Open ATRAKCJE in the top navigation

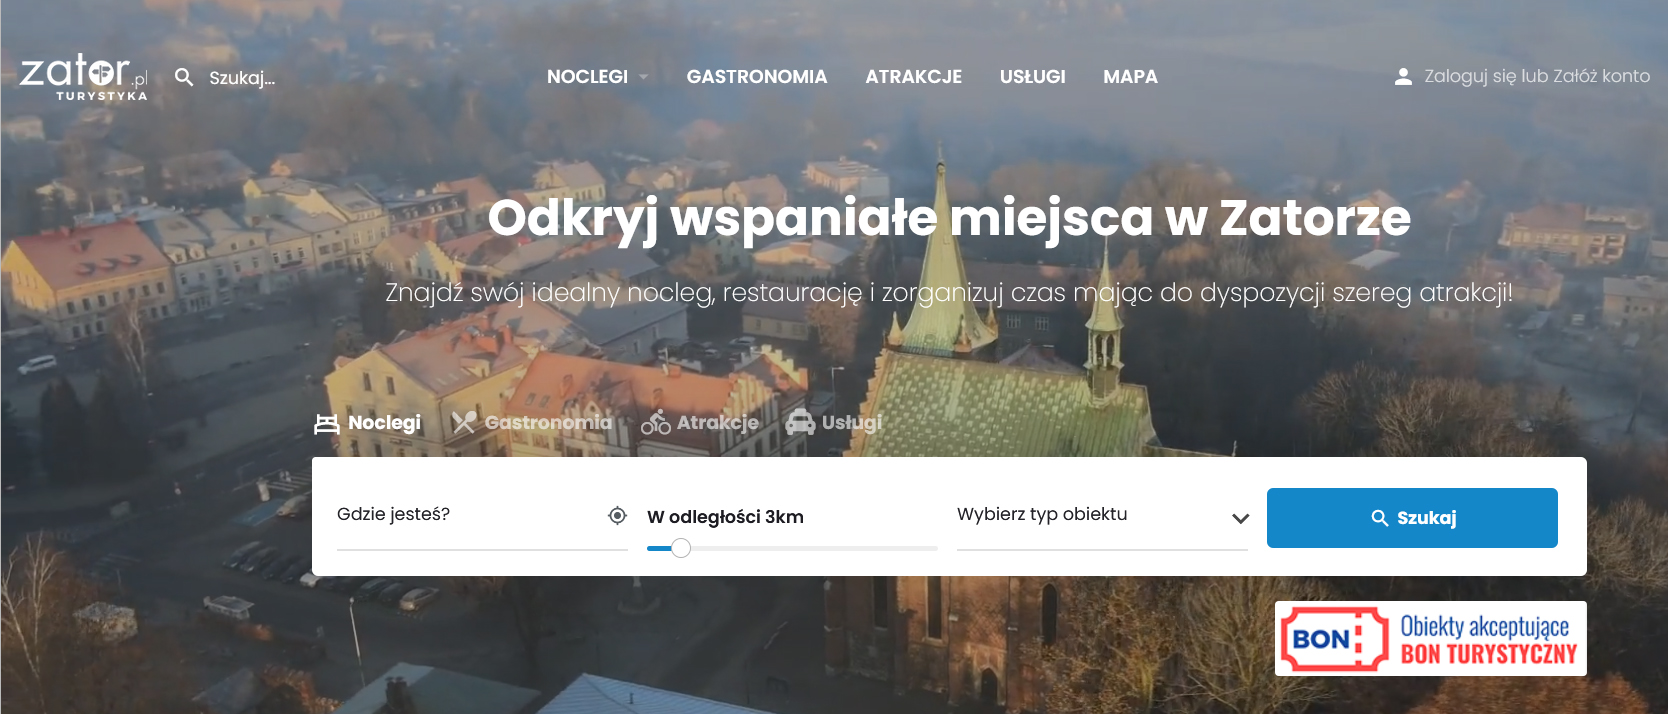[913, 77]
